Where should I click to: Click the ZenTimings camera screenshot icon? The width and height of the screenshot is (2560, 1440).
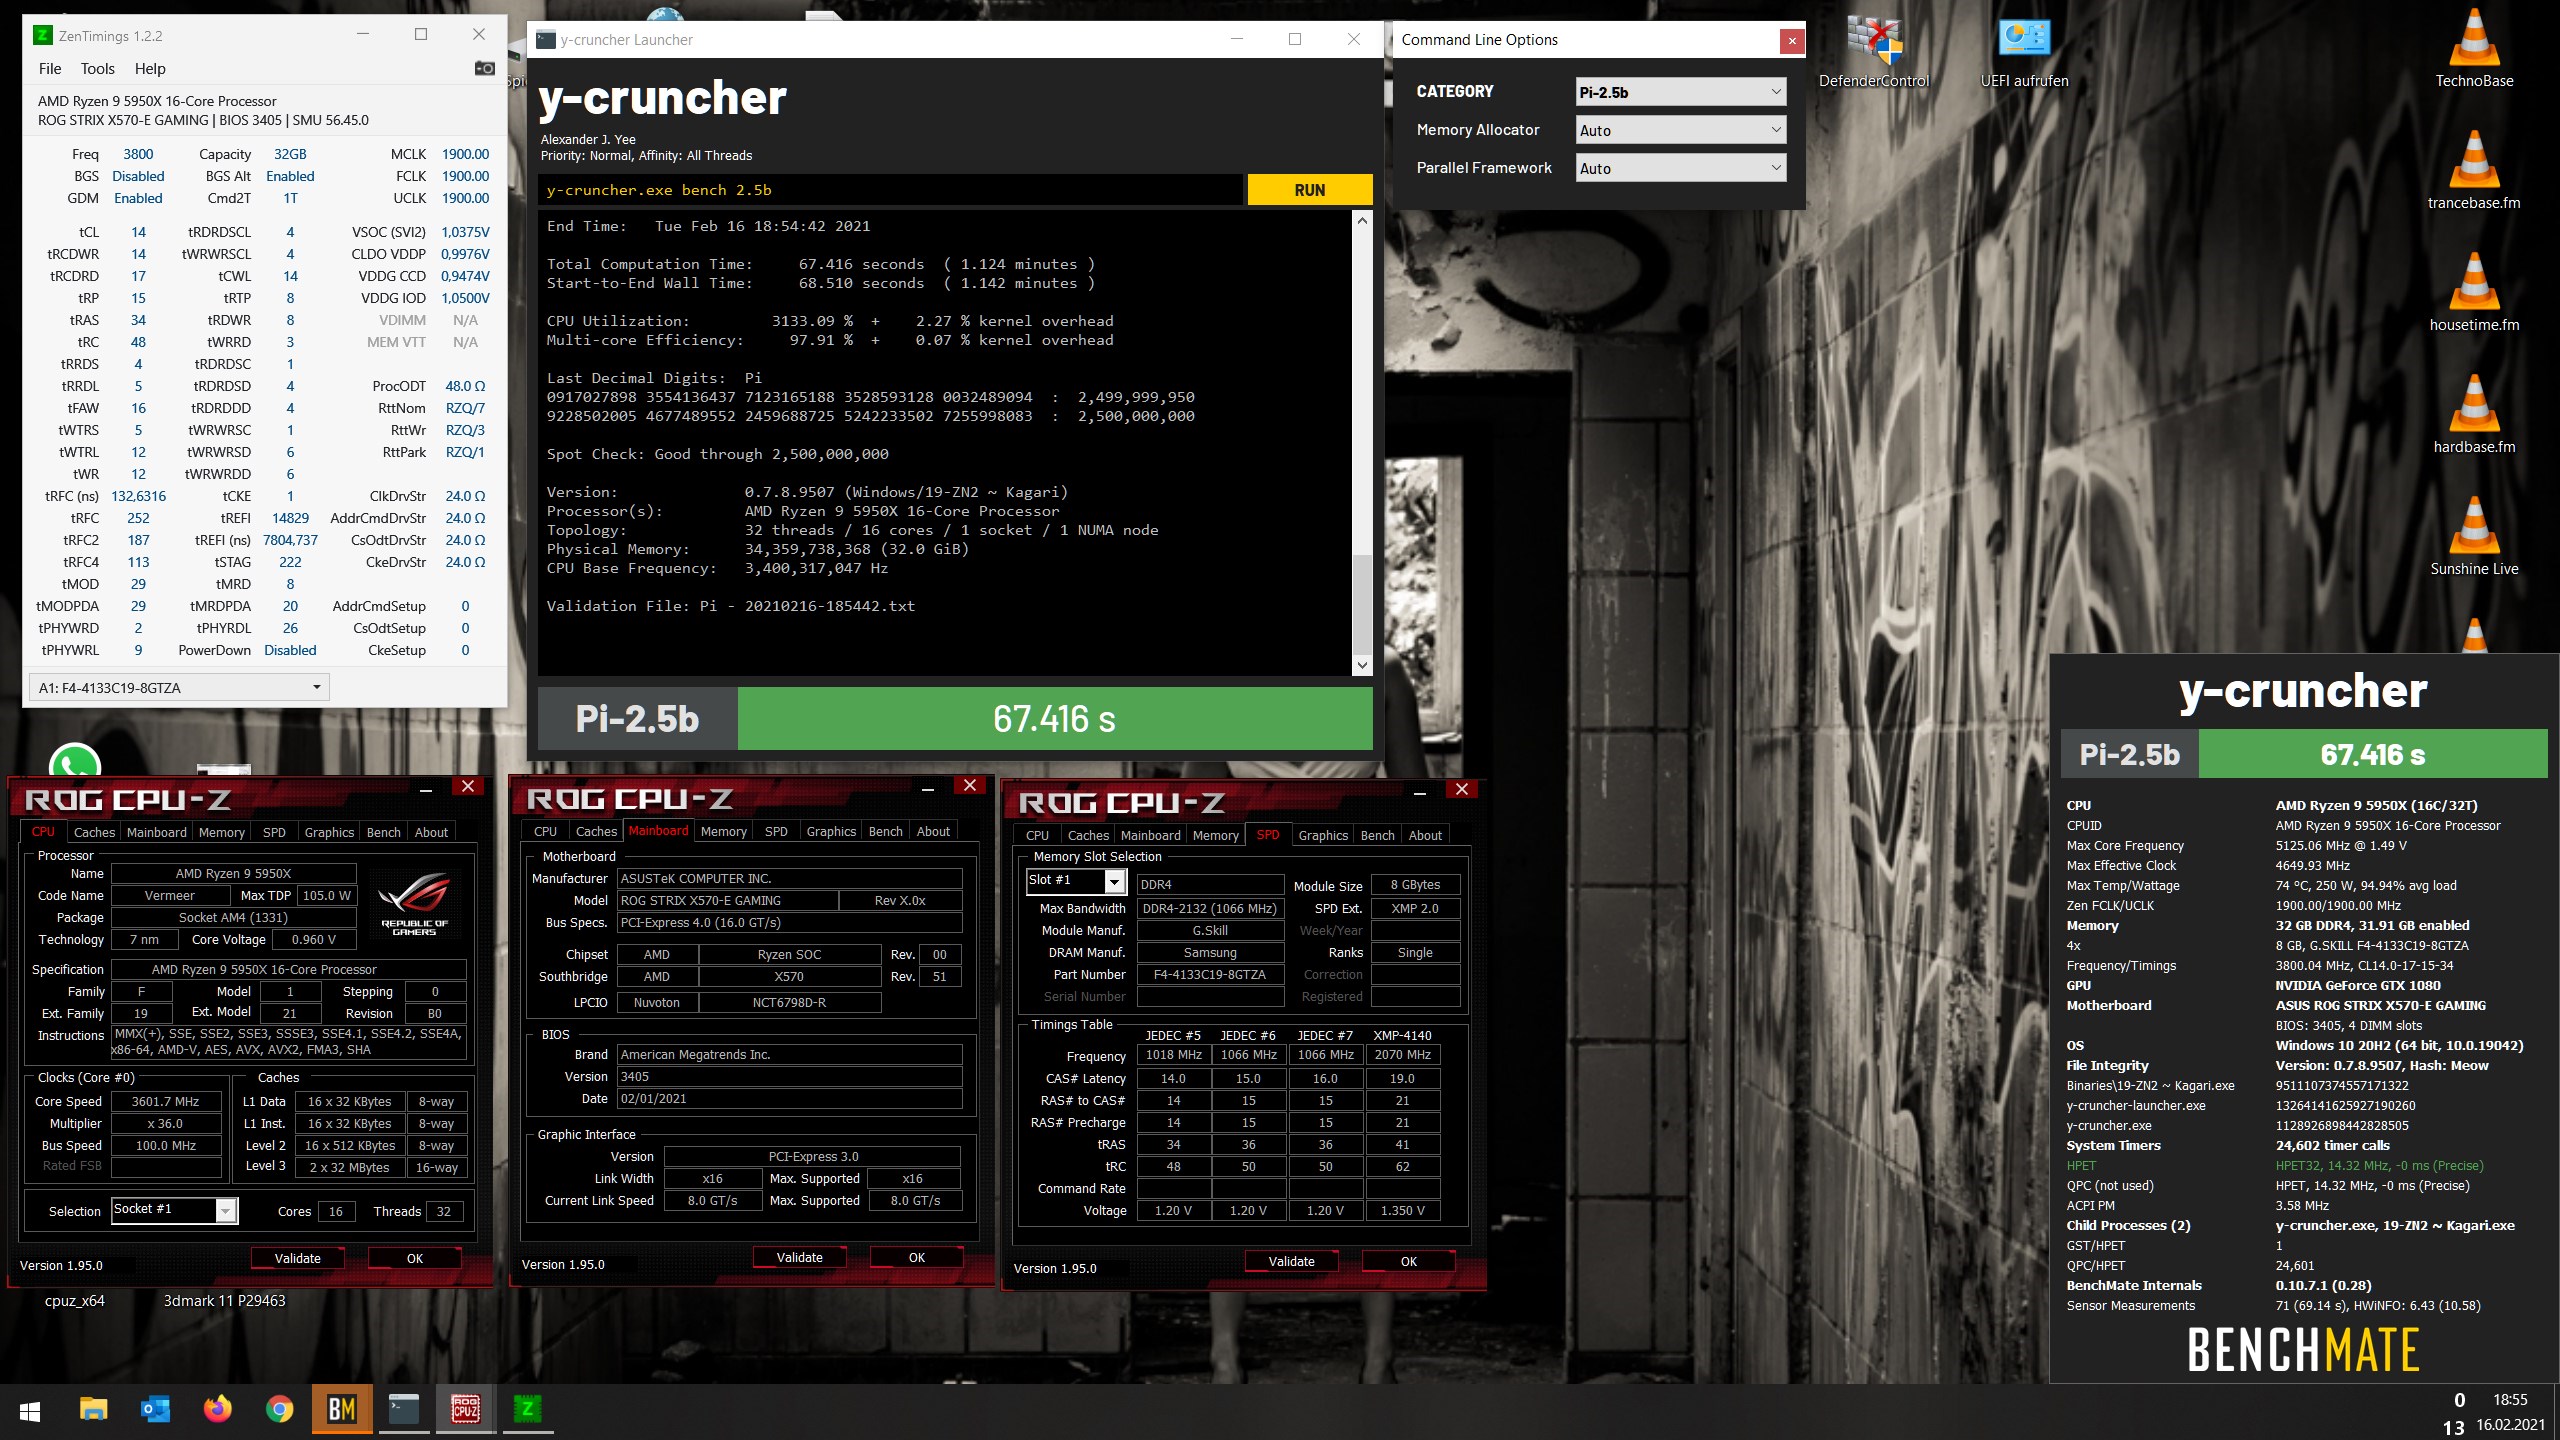click(x=484, y=68)
